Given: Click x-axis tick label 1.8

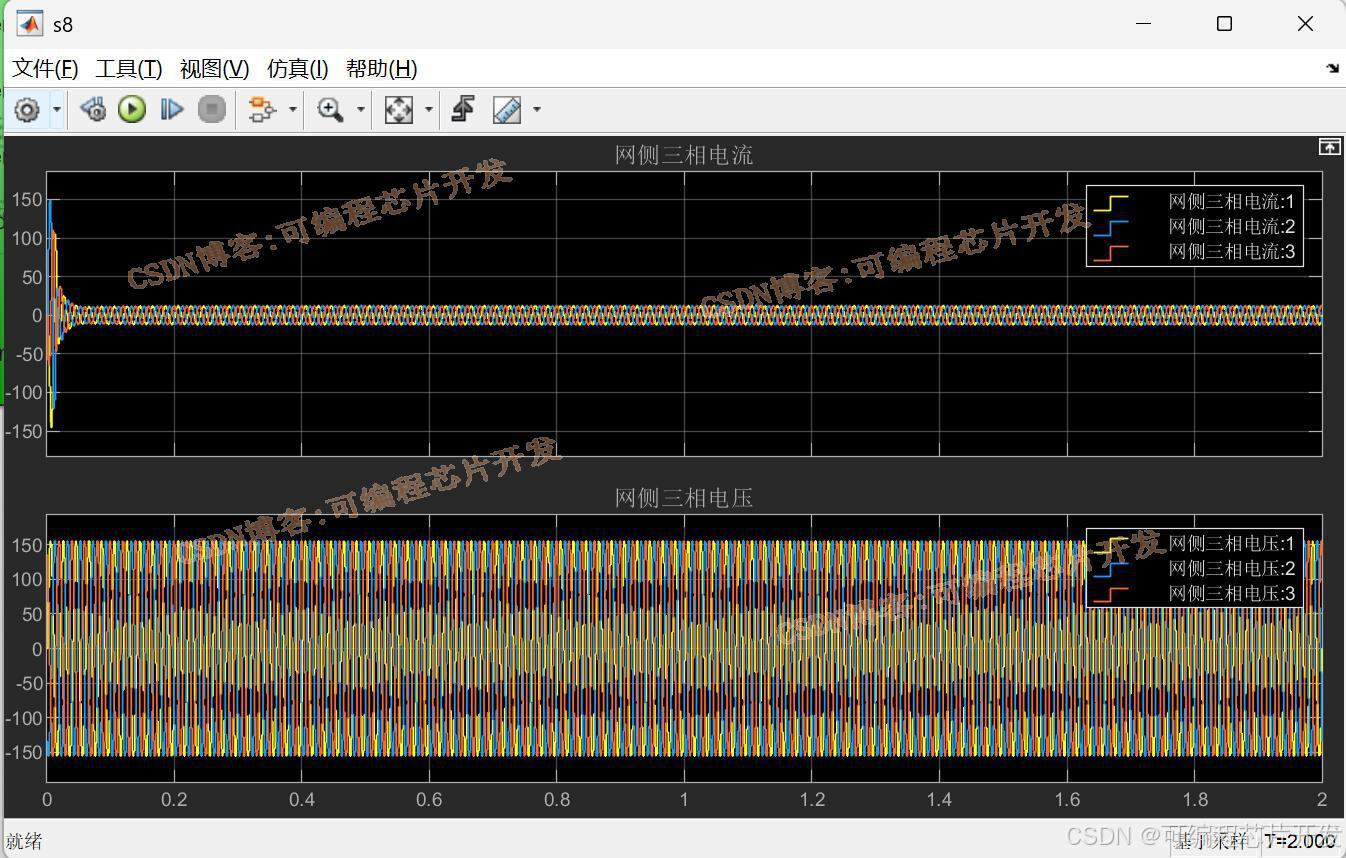Looking at the screenshot, I should tap(1195, 800).
